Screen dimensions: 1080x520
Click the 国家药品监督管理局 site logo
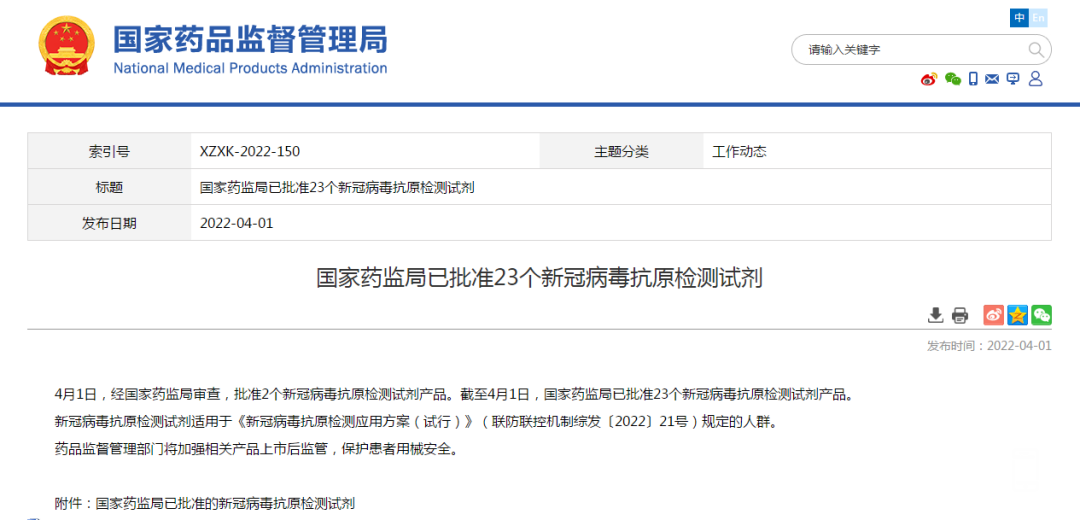tap(250, 48)
